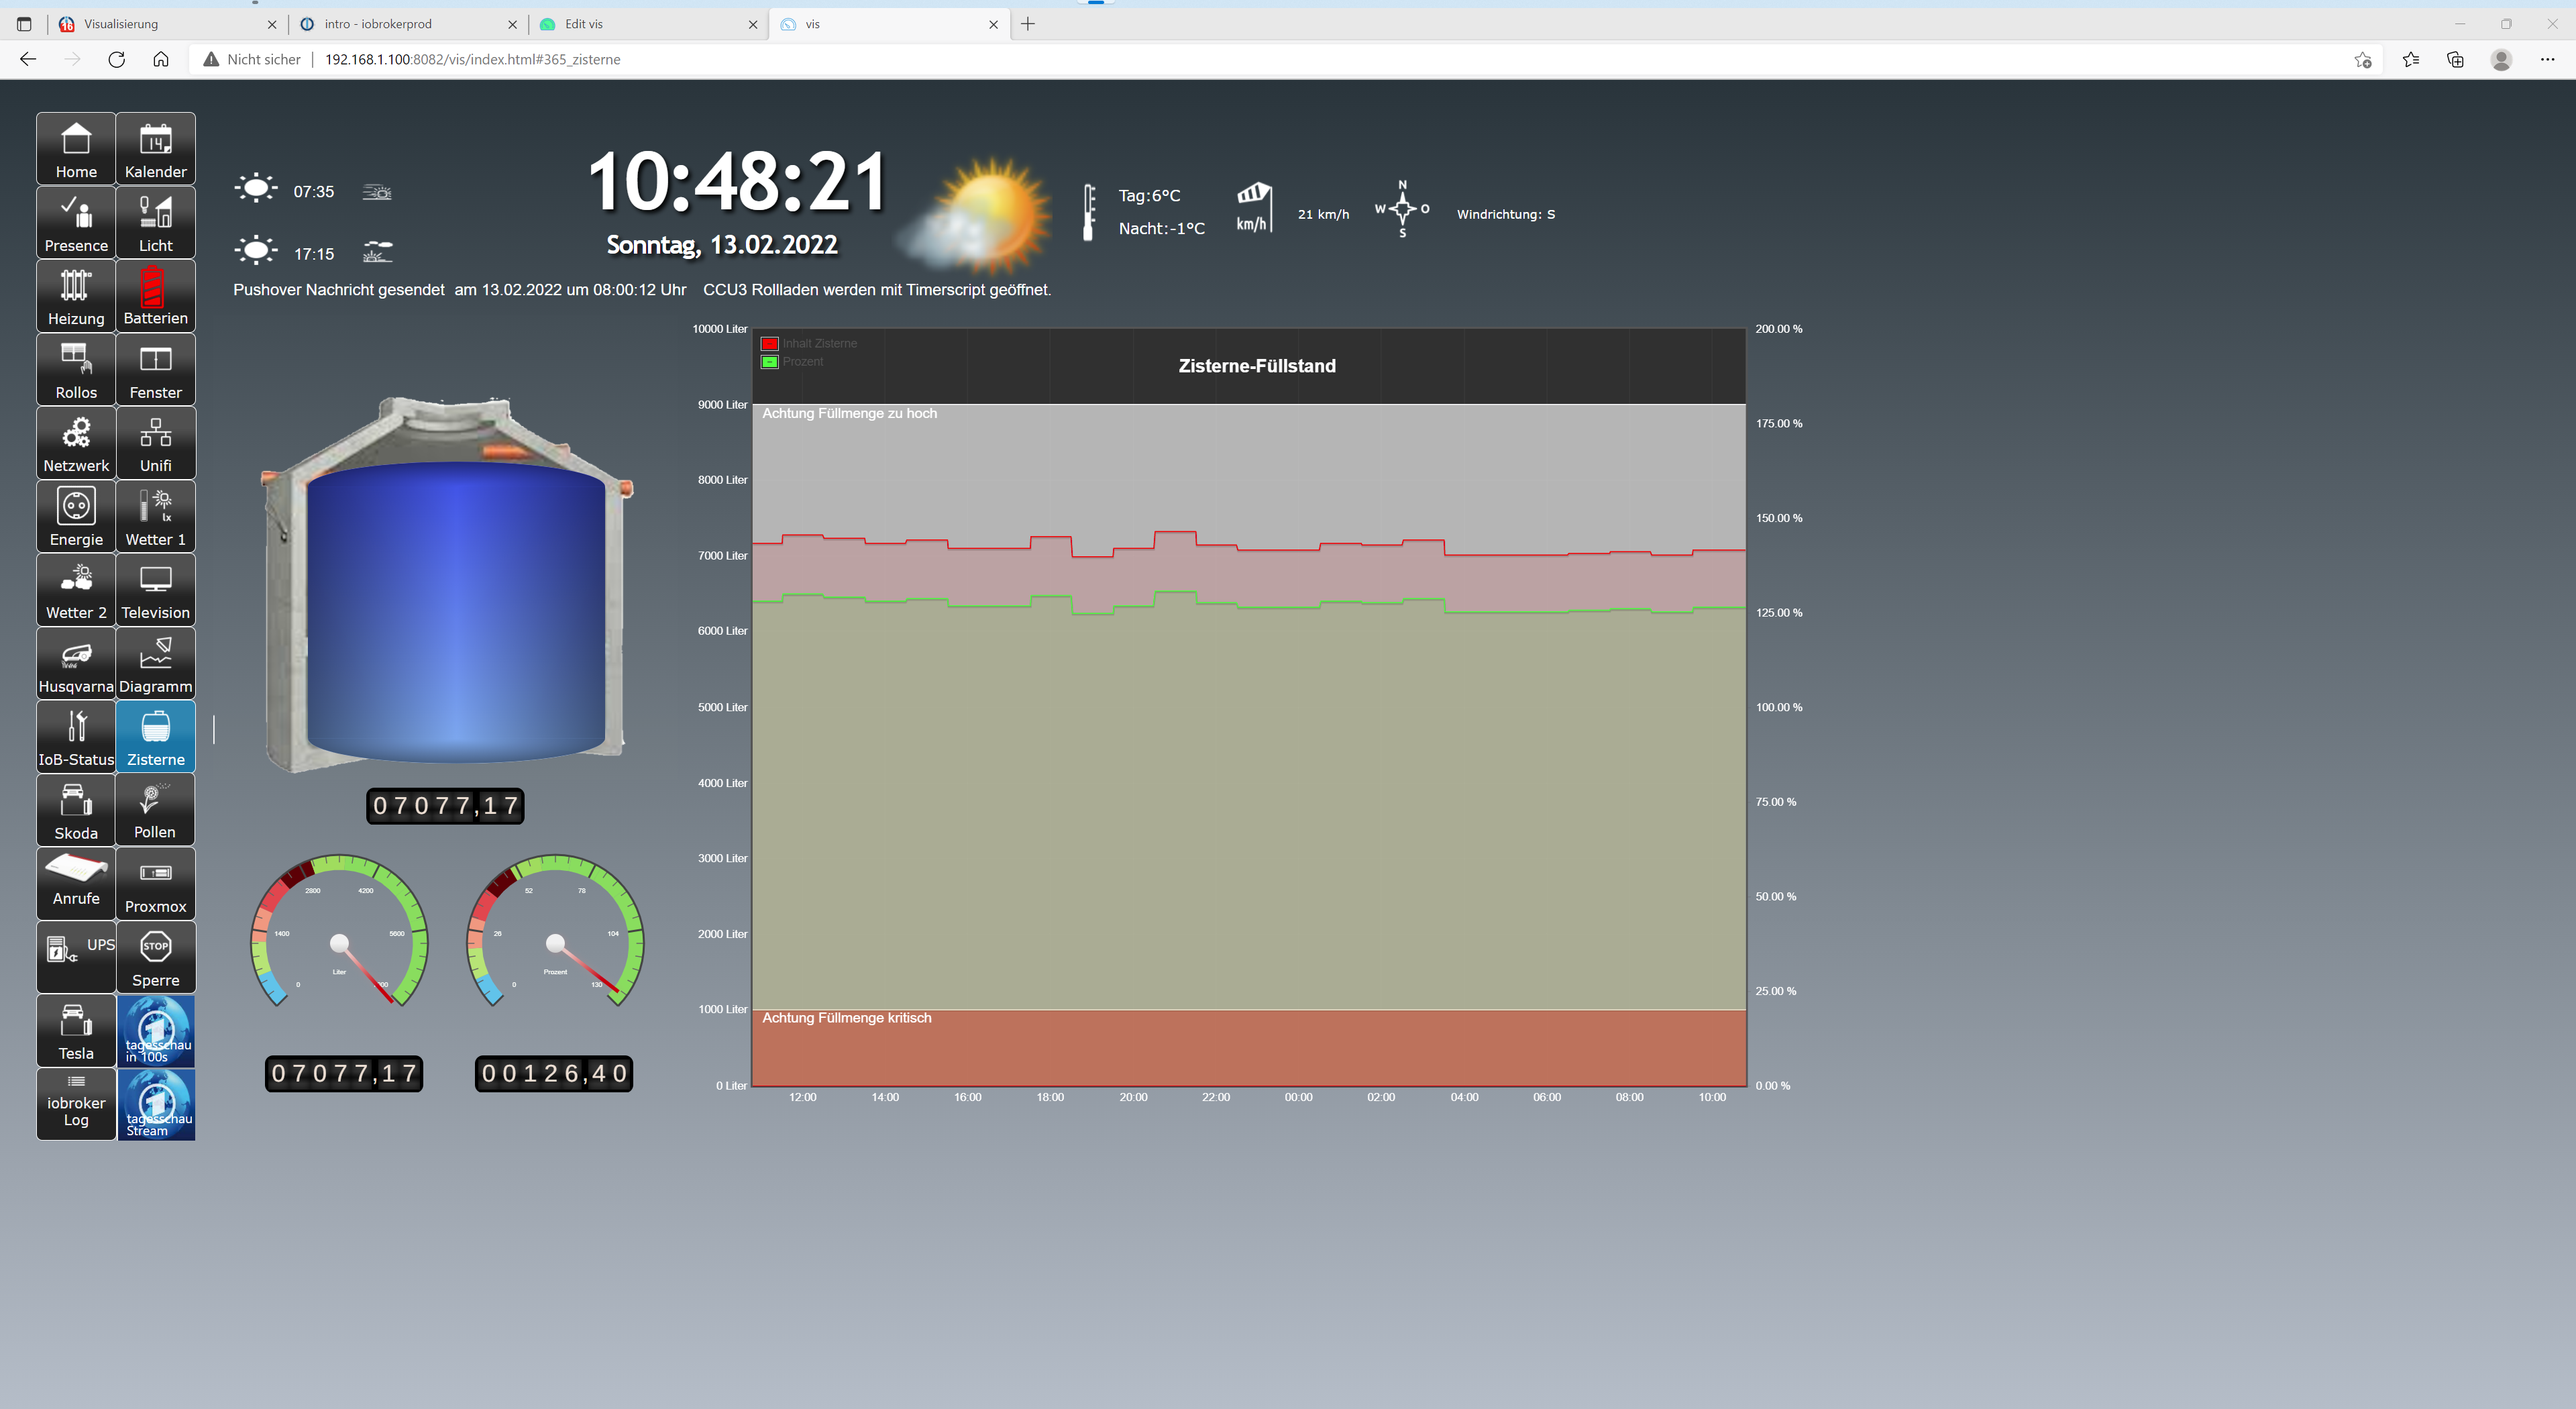Open the Rollos shutter tile
The image size is (2576, 1409).
[x=76, y=369]
